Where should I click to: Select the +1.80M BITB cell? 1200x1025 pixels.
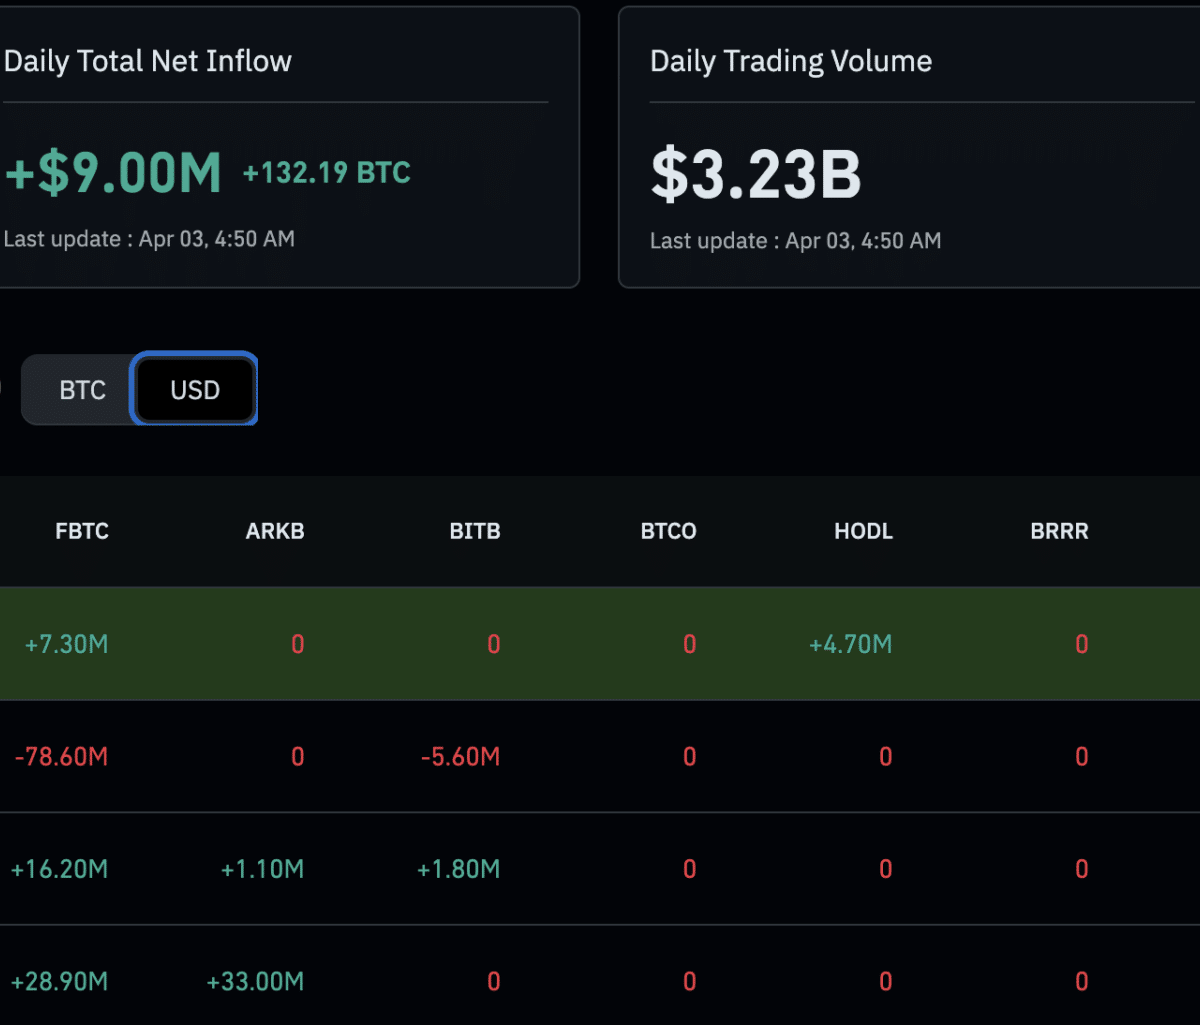(458, 870)
